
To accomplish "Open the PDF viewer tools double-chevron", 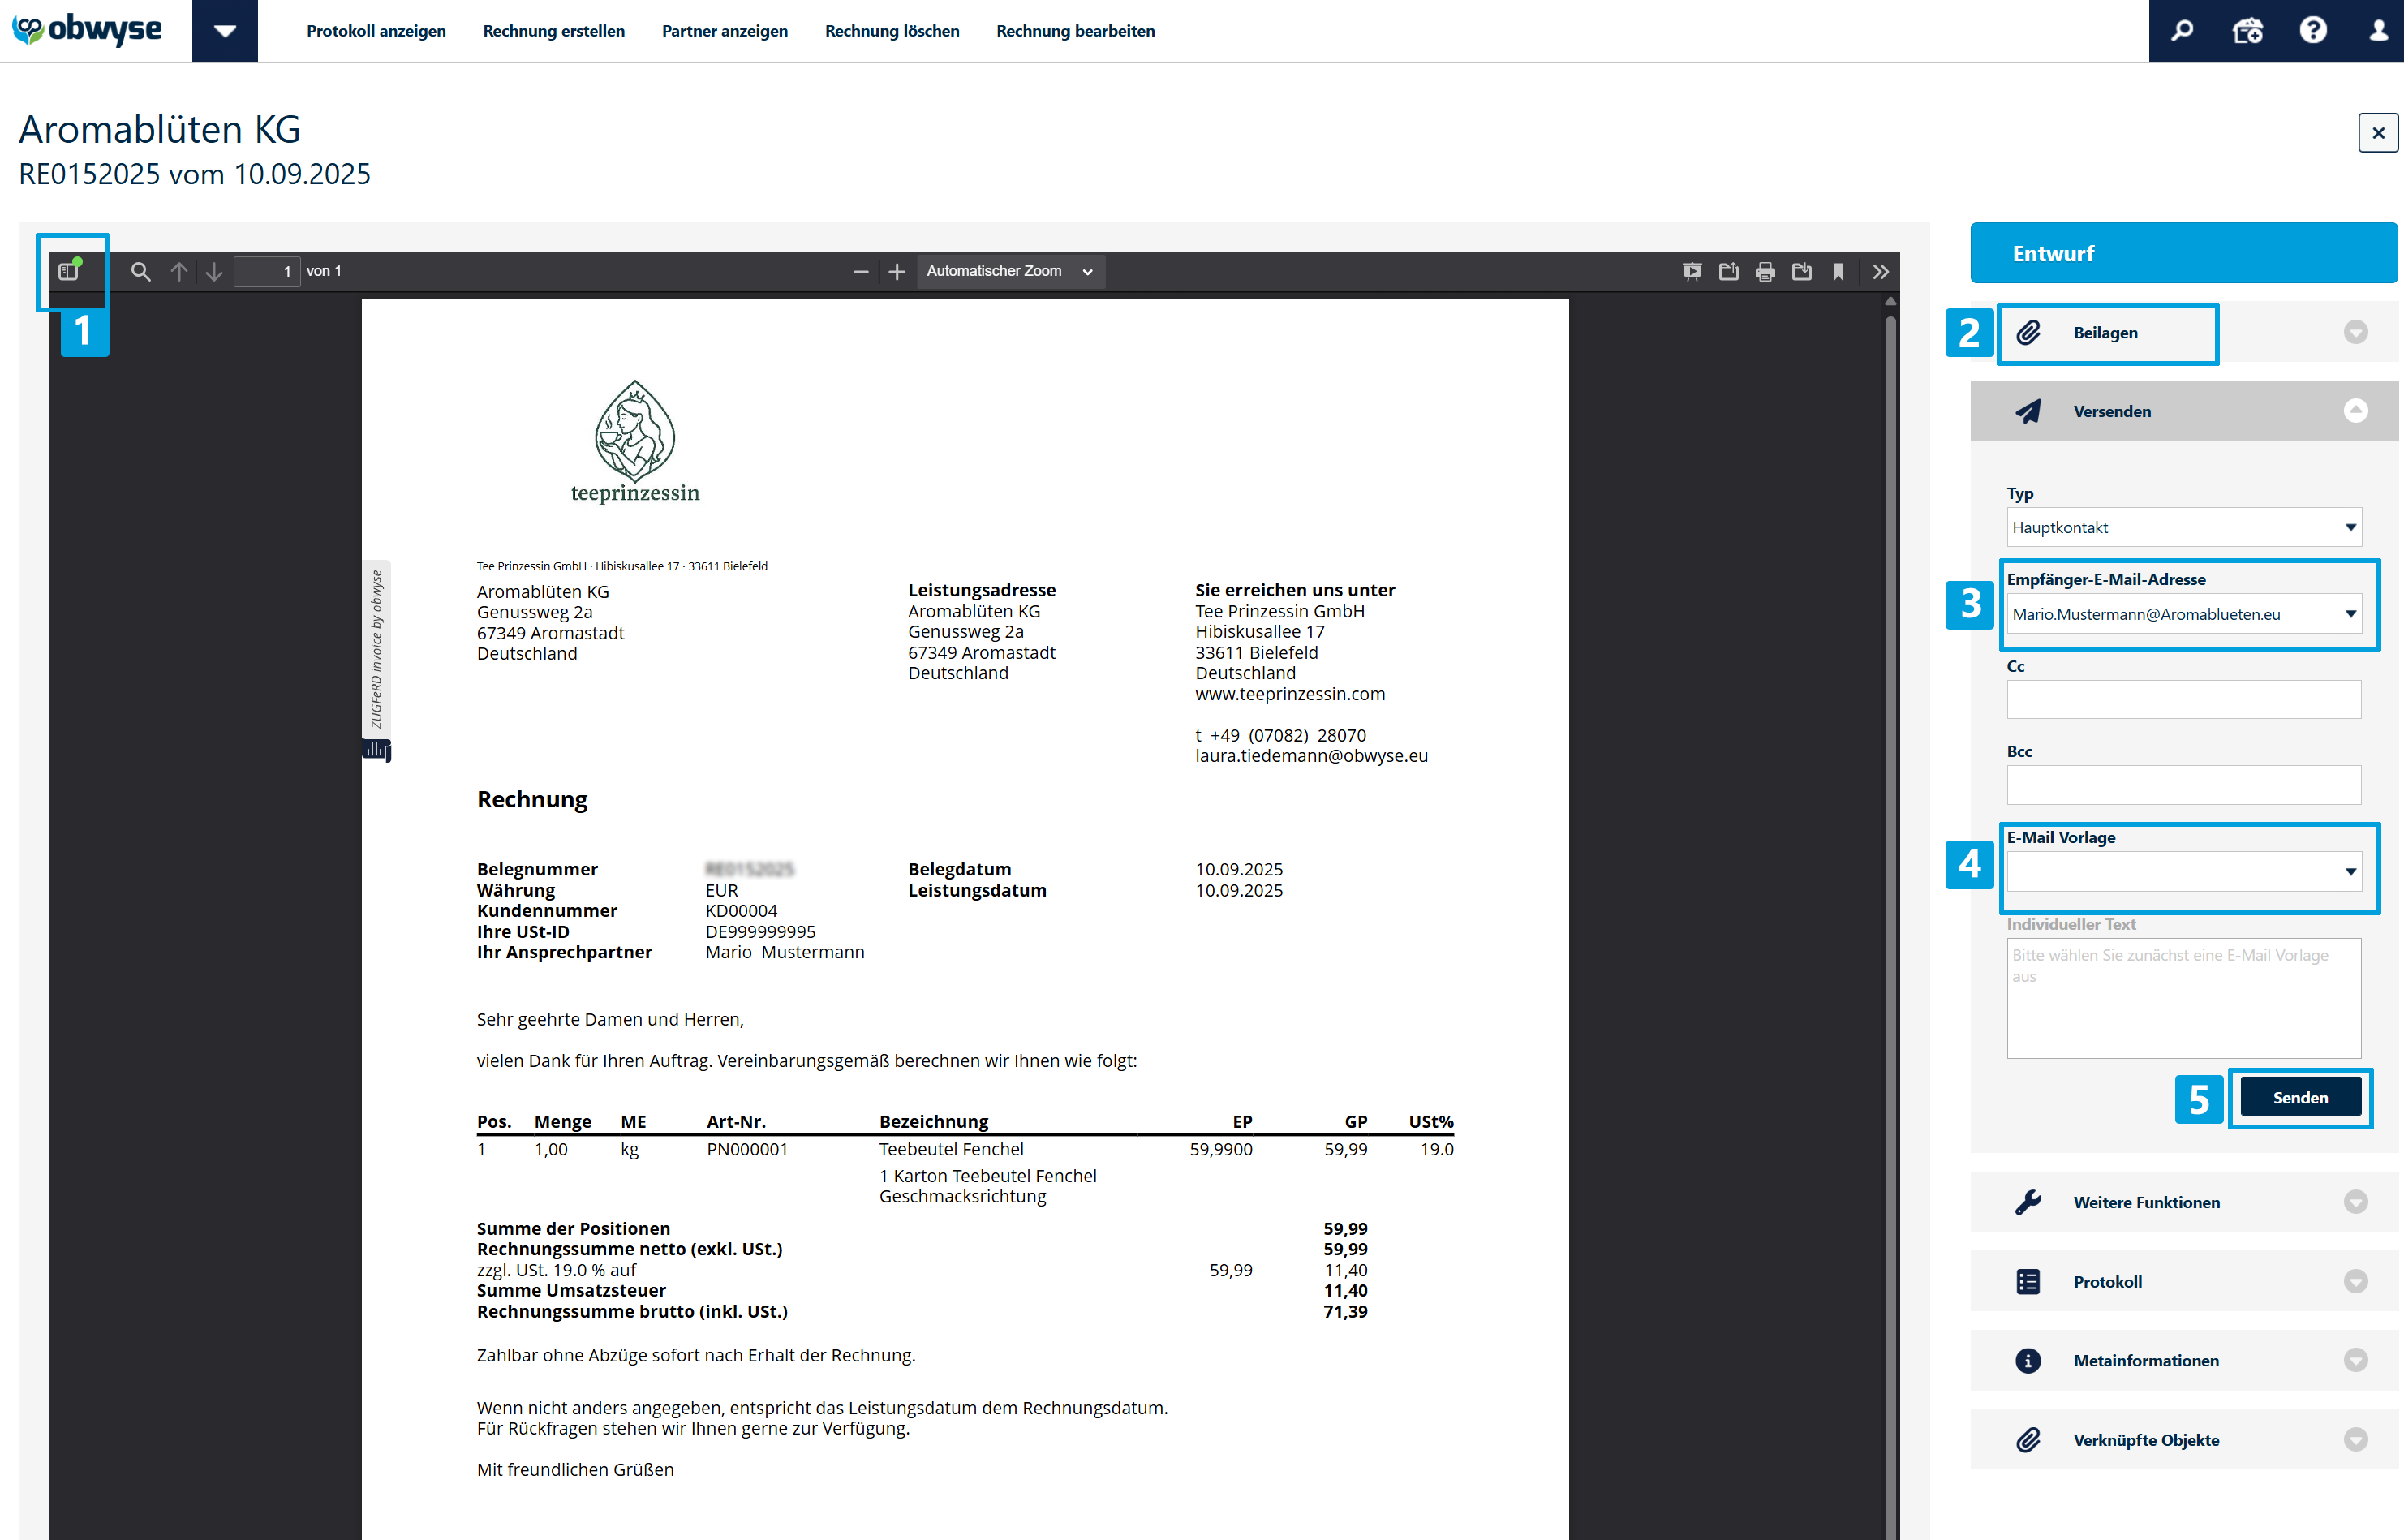I will click(x=1880, y=271).
